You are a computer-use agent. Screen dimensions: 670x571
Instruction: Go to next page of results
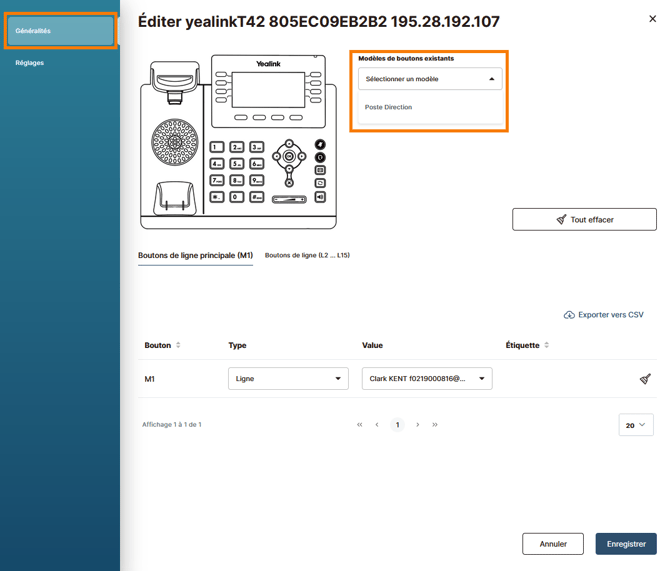pos(417,424)
